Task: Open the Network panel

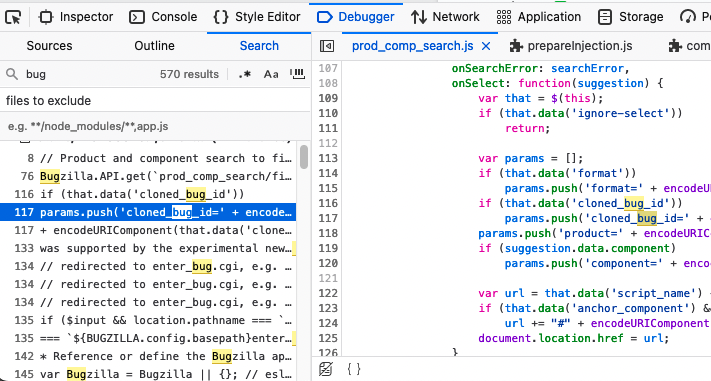Action: (445, 17)
